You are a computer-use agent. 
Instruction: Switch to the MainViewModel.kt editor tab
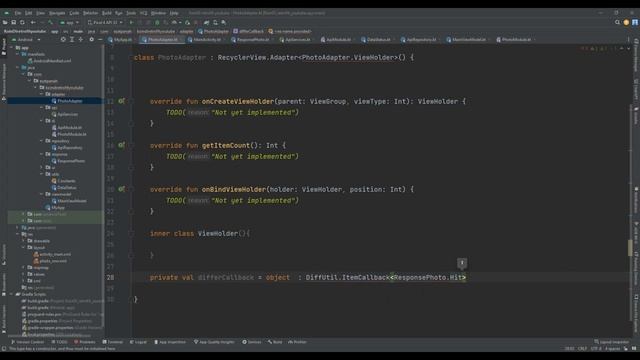coord(469,40)
